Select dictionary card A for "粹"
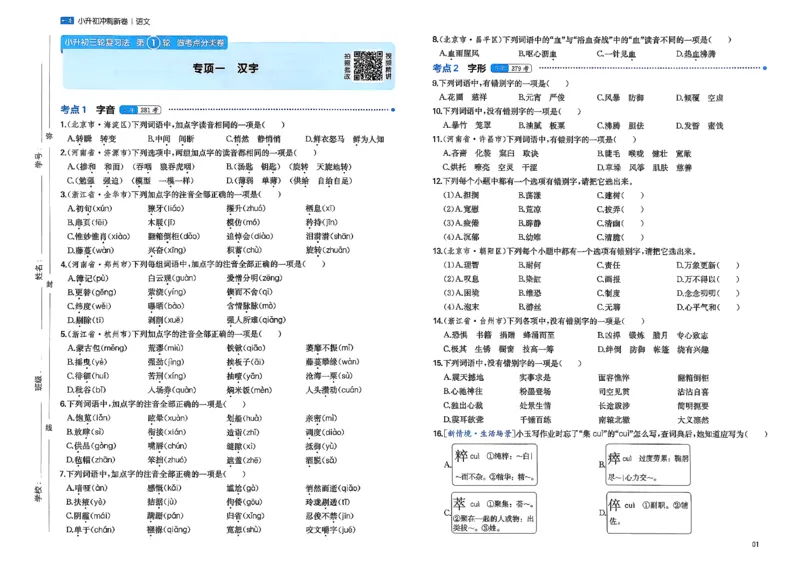 tap(494, 464)
